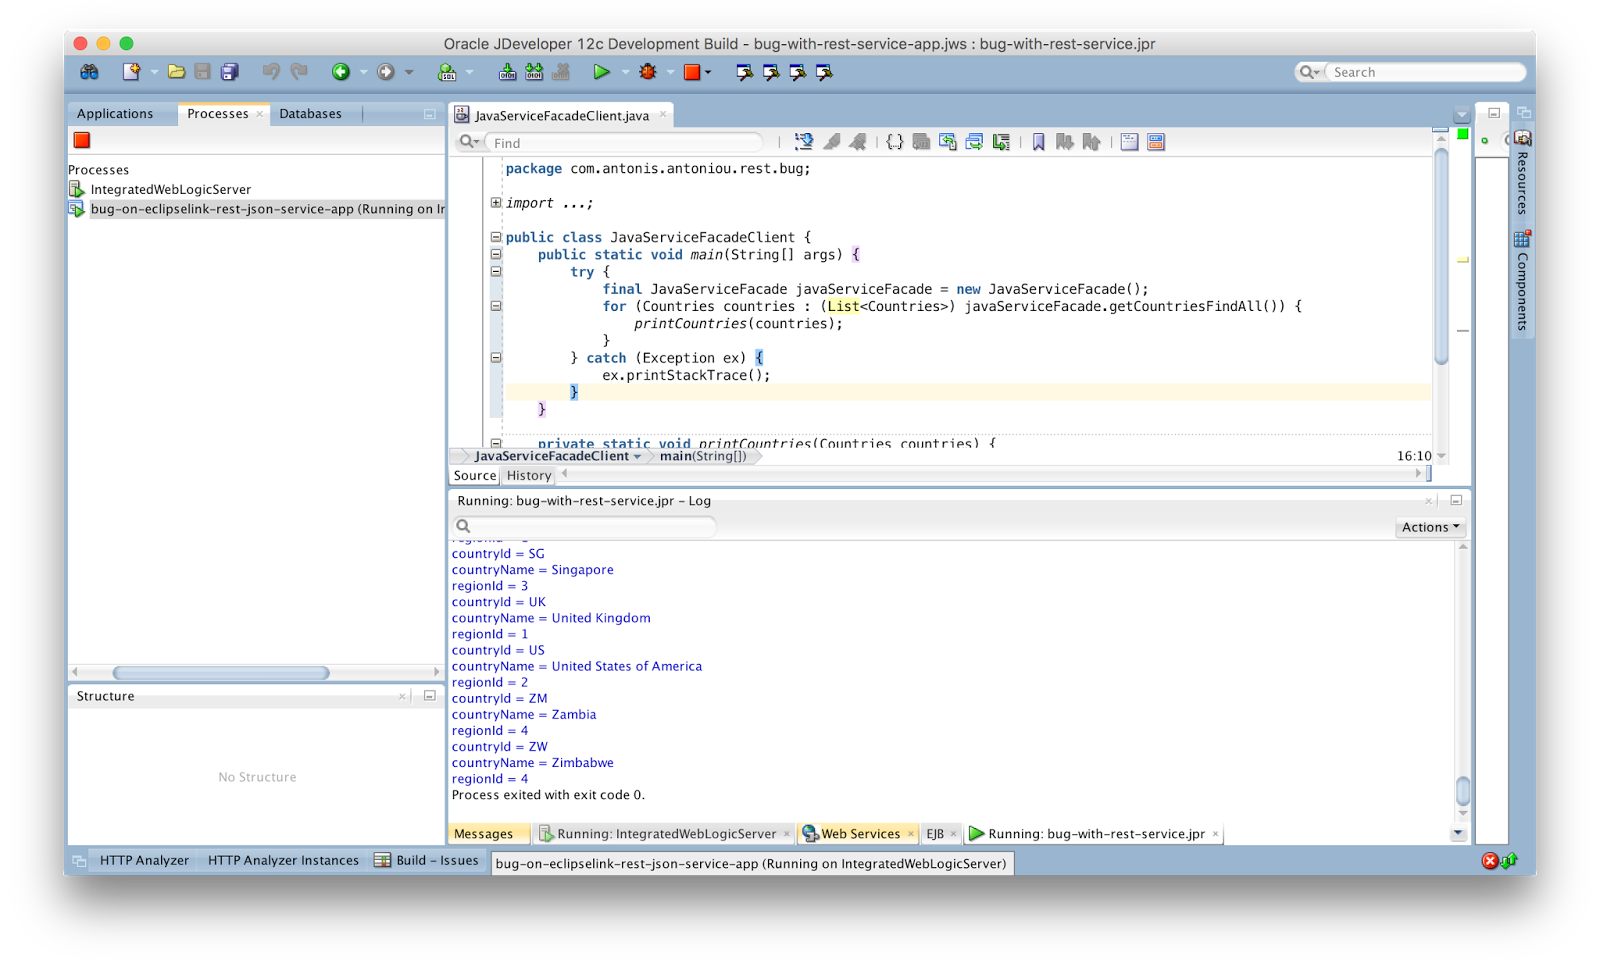This screenshot has width=1600, height=961.
Task: Open the New icon dropdown arrow
Action: click(x=154, y=72)
